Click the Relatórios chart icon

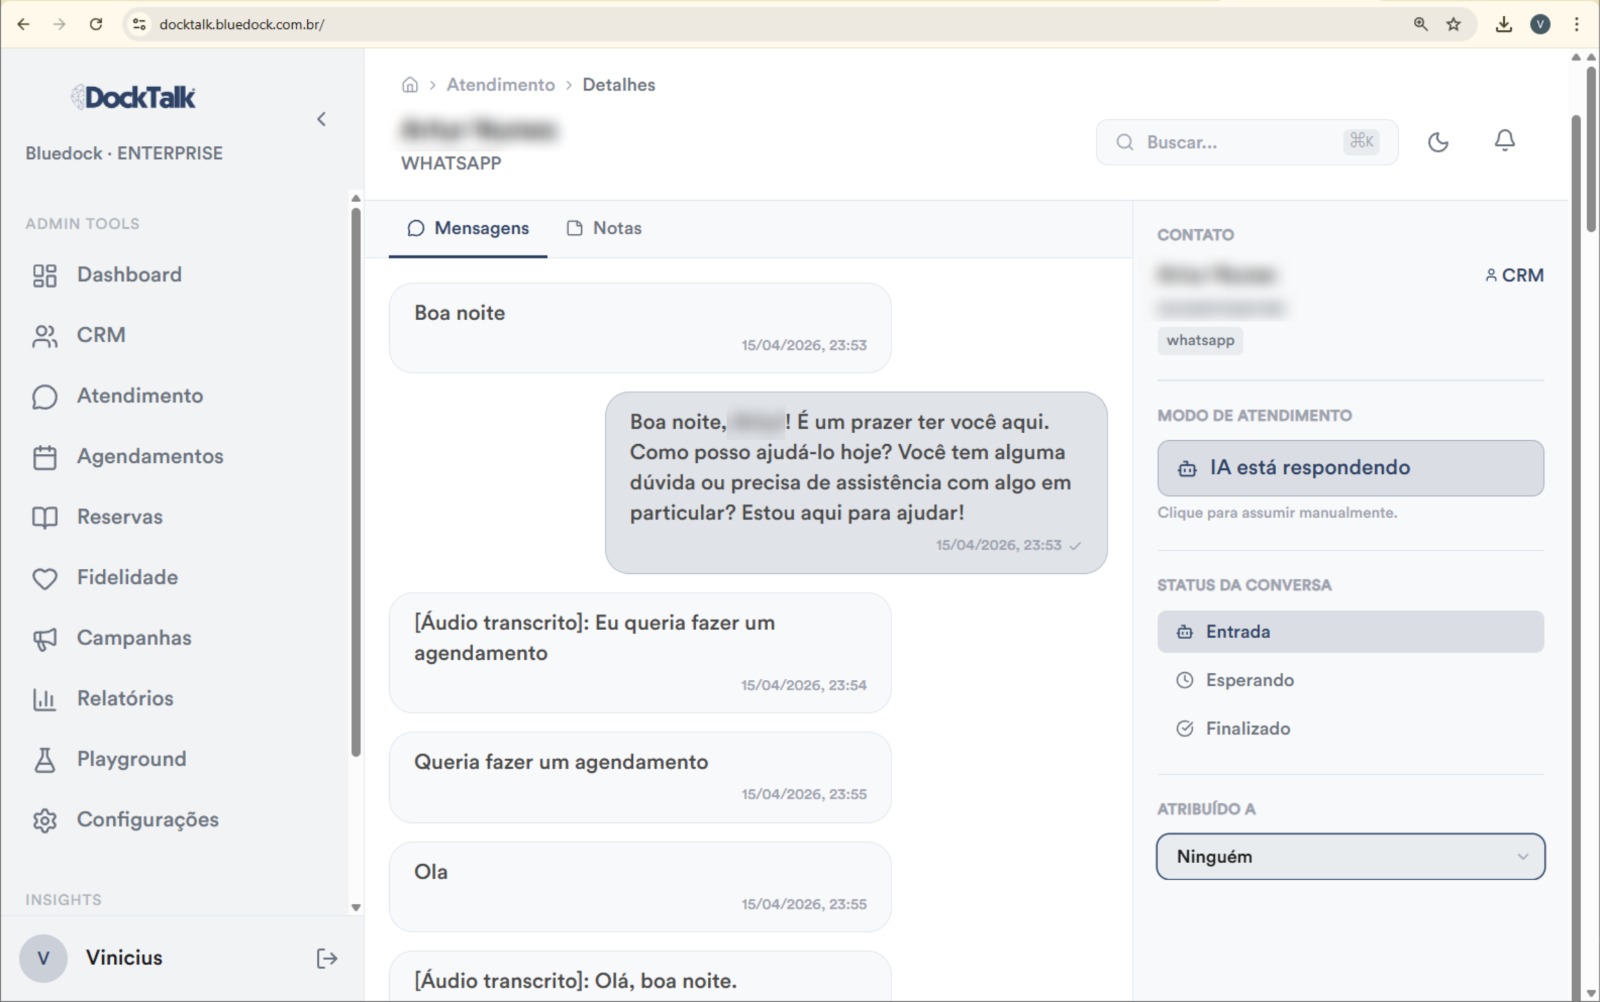point(45,699)
